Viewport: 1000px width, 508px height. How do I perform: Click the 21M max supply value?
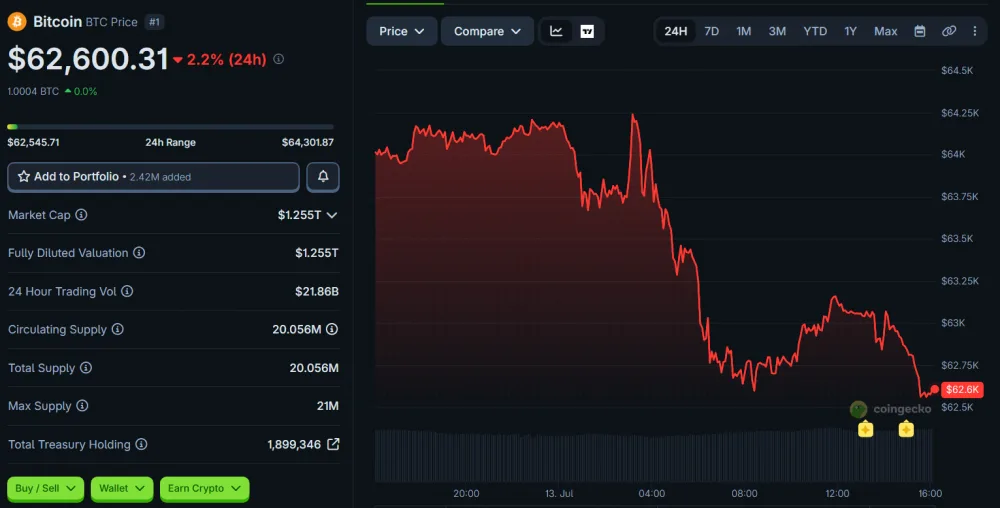[328, 406]
